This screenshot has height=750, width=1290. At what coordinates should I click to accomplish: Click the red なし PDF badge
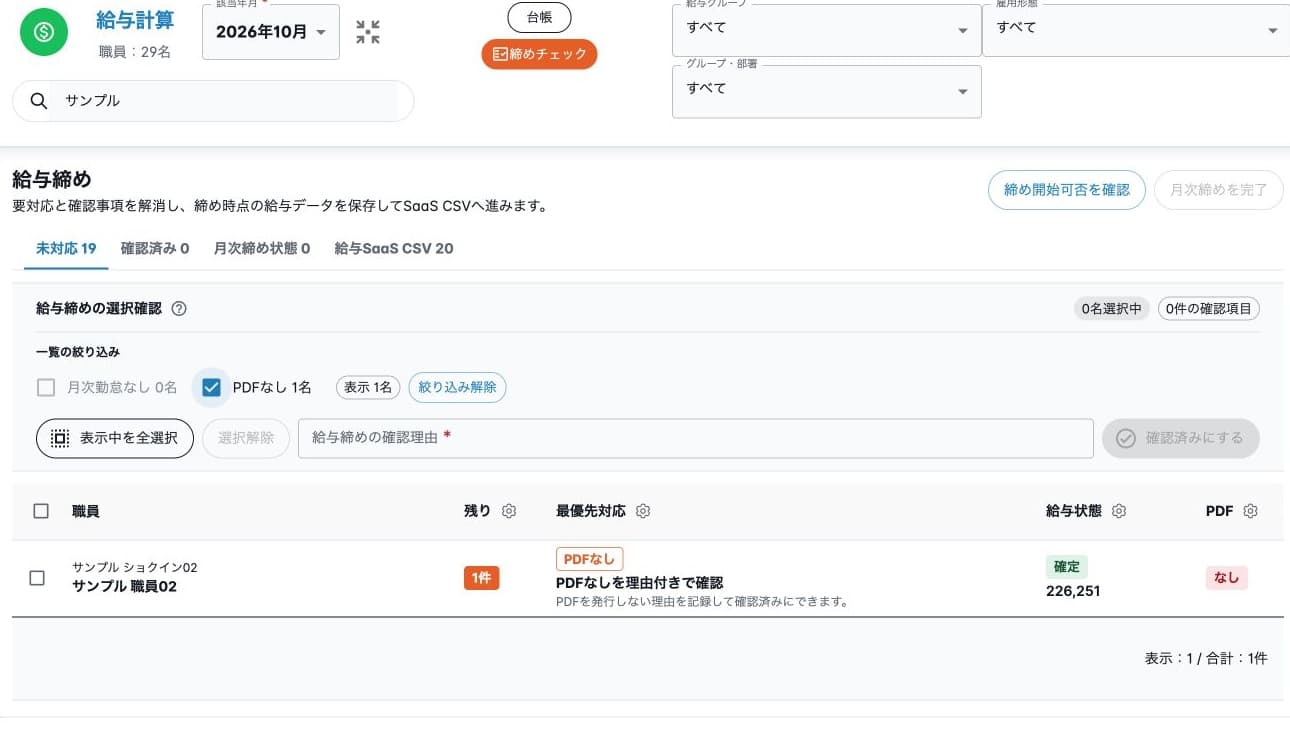[1226, 578]
